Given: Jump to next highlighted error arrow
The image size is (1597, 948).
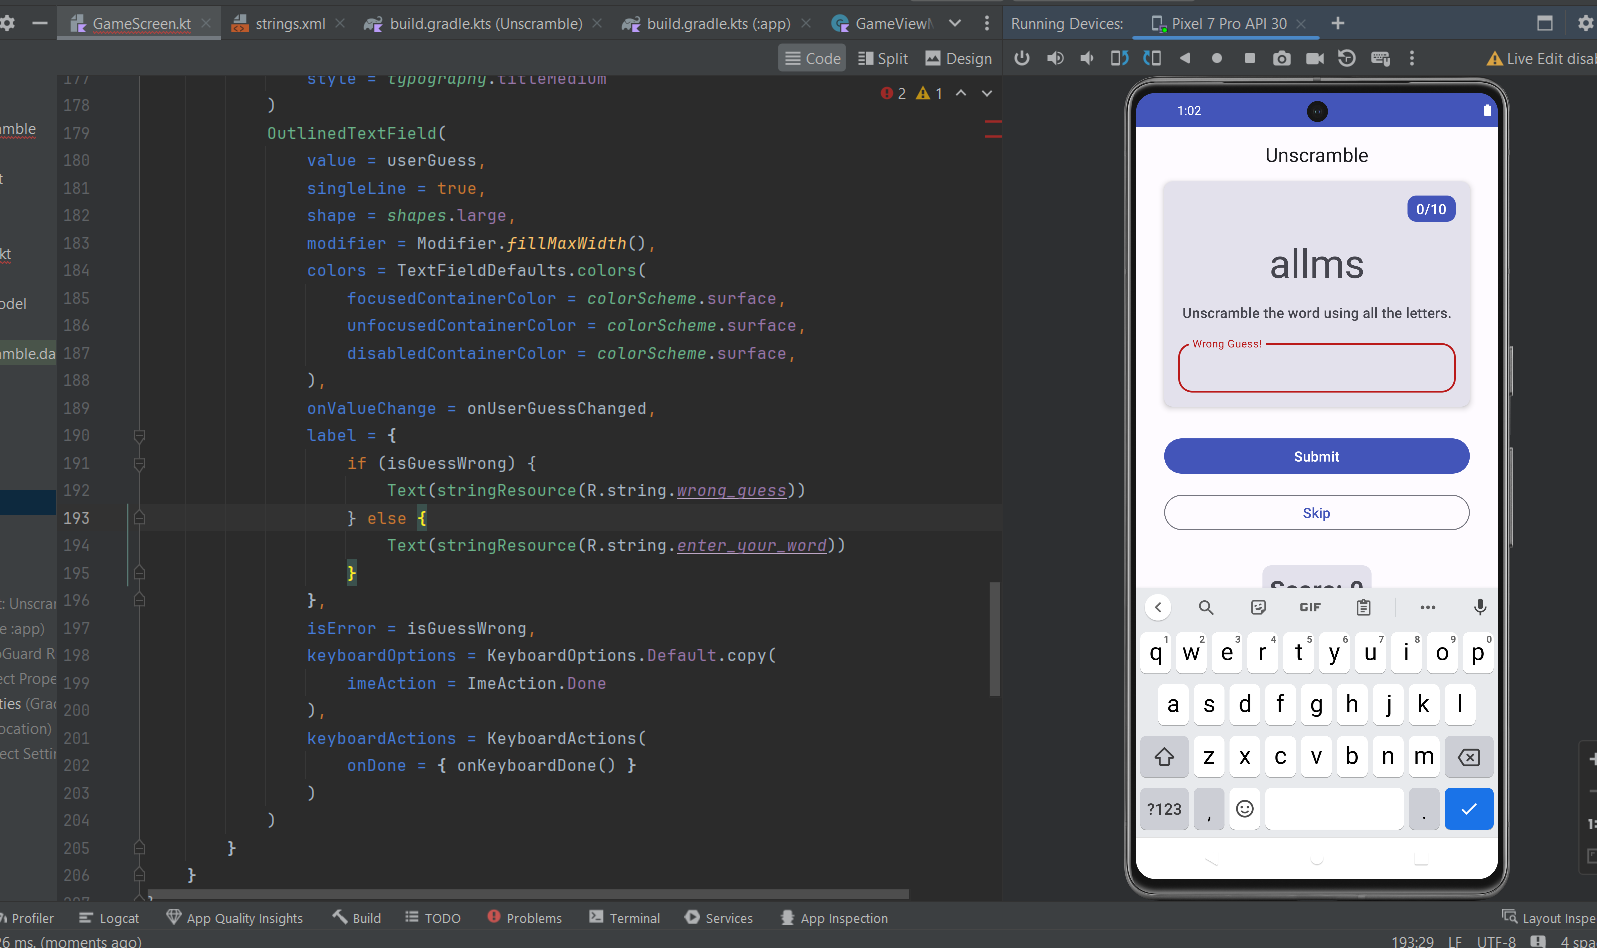Looking at the screenshot, I should (987, 93).
